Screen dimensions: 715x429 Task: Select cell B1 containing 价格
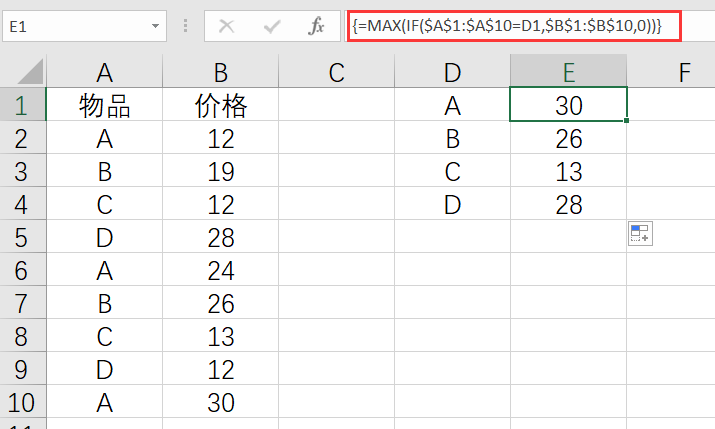221,104
